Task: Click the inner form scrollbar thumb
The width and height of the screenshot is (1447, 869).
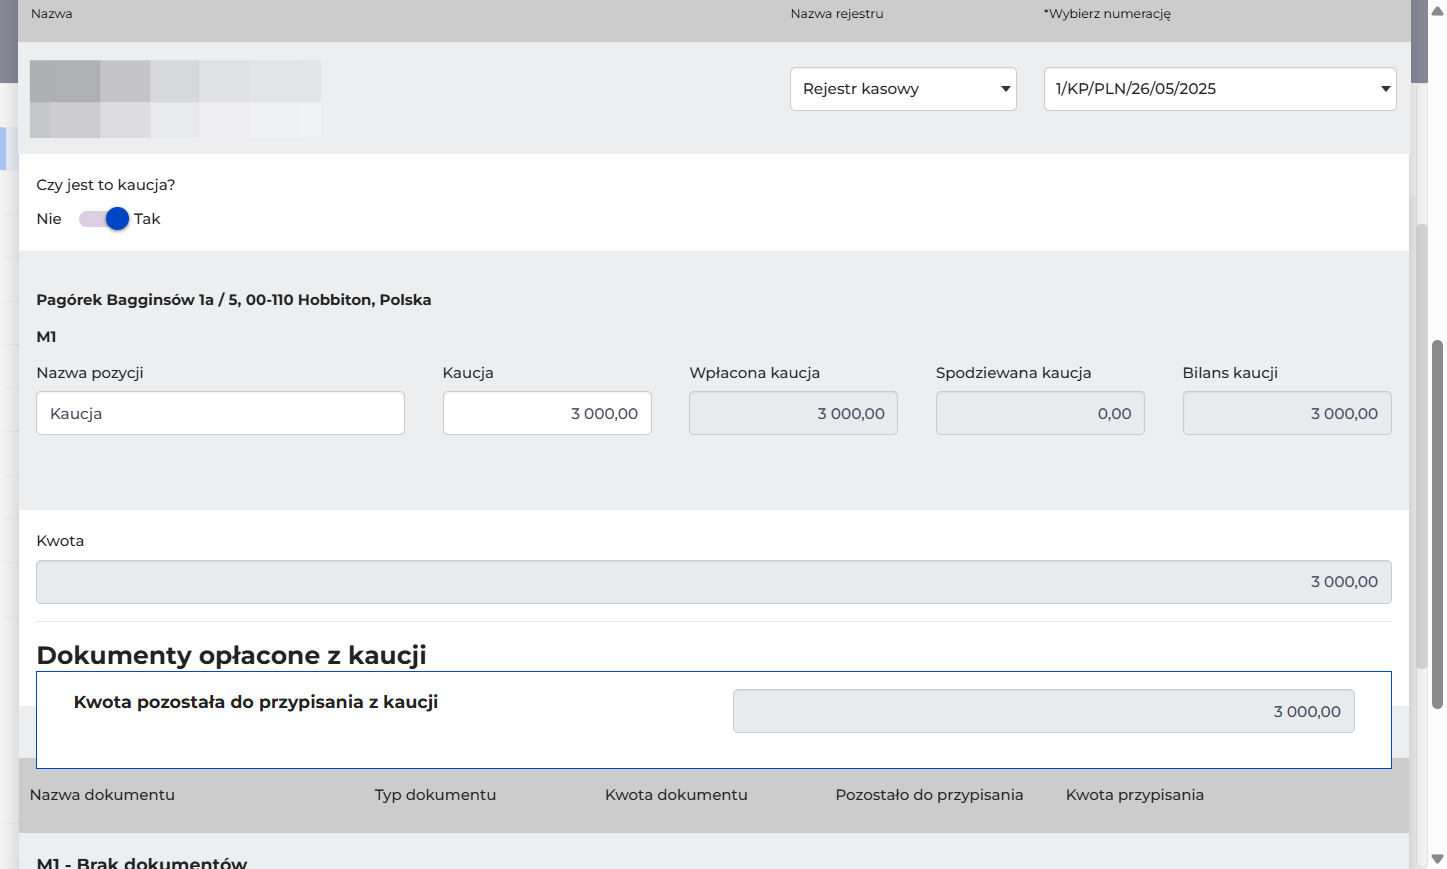Action: pyautogui.click(x=1422, y=447)
